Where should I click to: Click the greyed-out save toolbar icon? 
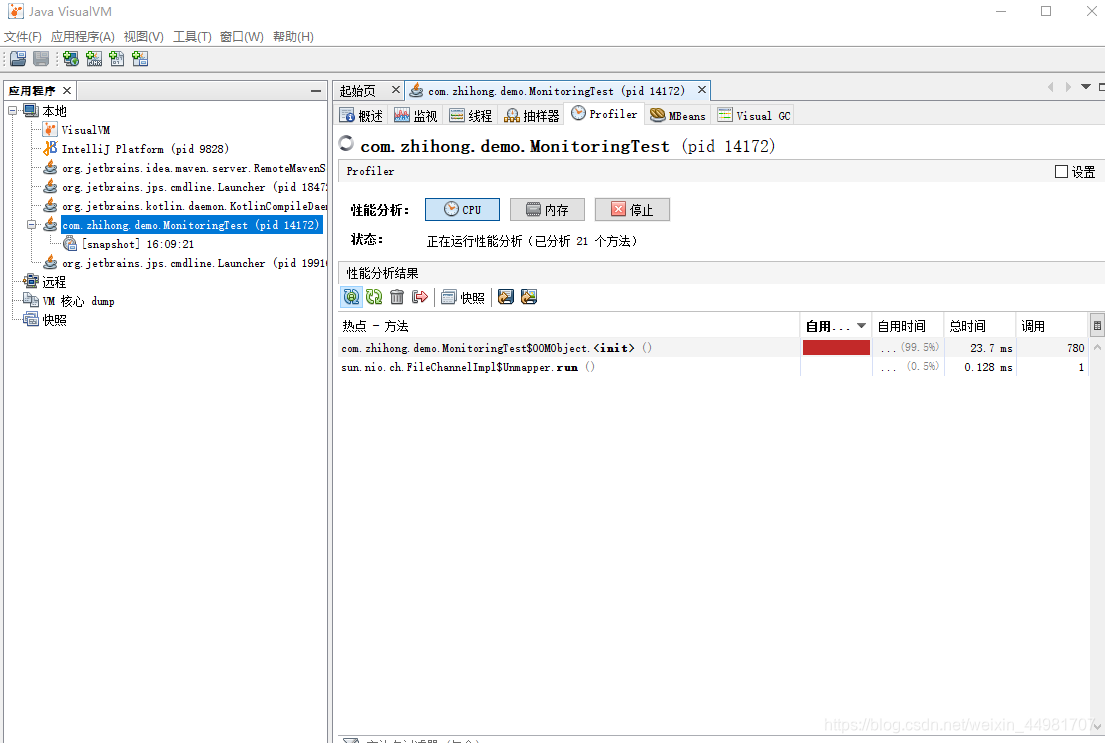click(42, 59)
